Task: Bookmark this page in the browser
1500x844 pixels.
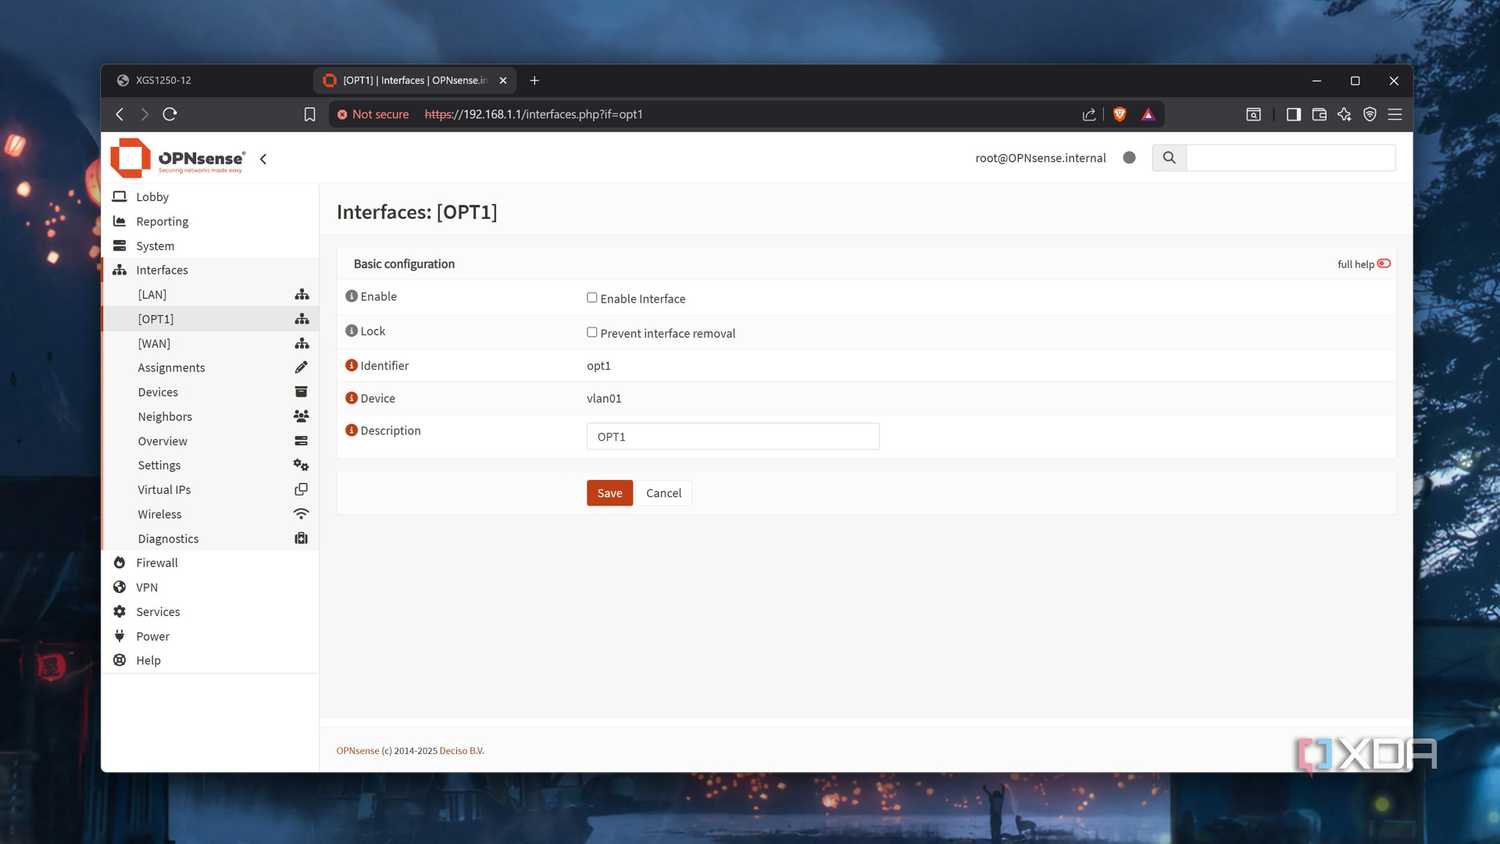Action: pyautogui.click(x=310, y=114)
